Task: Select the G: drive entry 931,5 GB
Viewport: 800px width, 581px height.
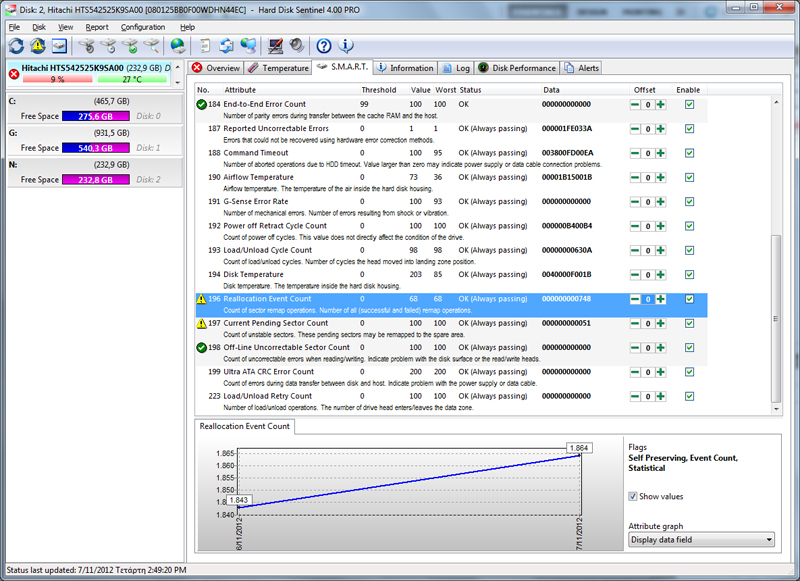Action: [x=95, y=140]
